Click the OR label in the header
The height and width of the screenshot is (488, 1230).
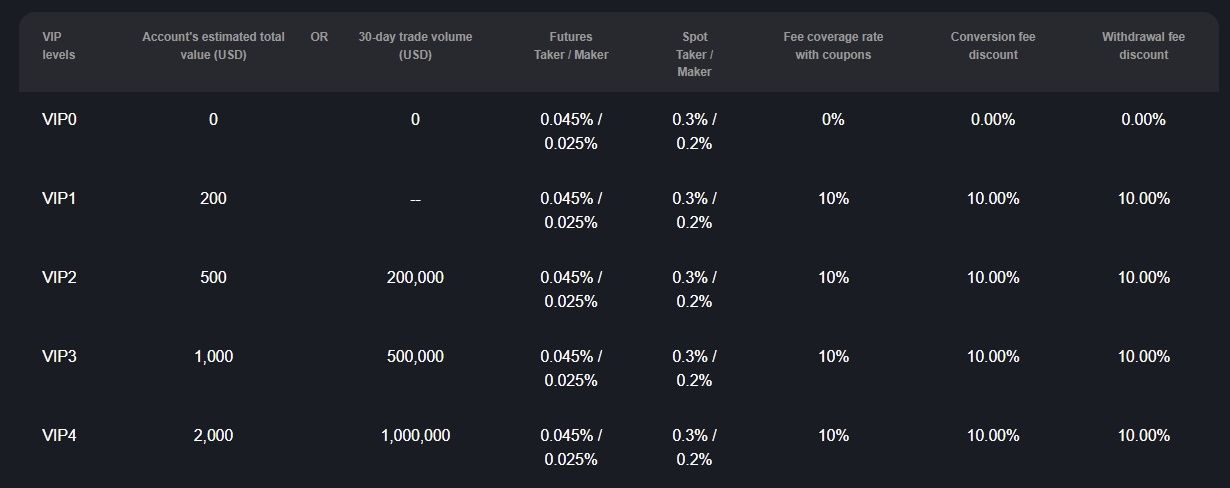pyautogui.click(x=319, y=37)
